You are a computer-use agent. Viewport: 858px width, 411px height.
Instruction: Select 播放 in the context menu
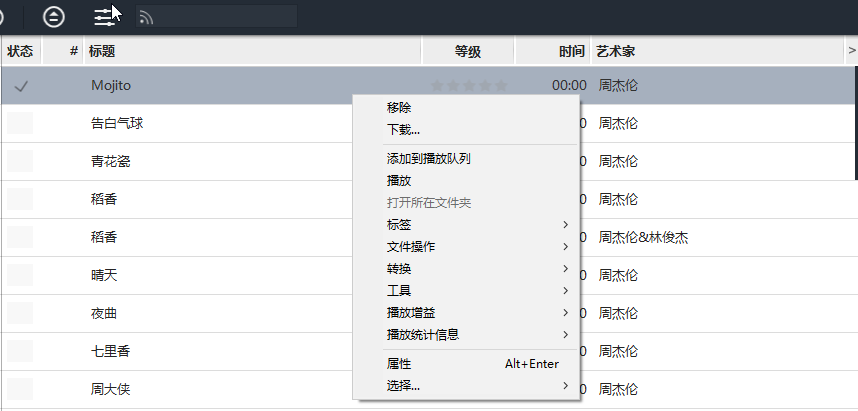pos(466,181)
